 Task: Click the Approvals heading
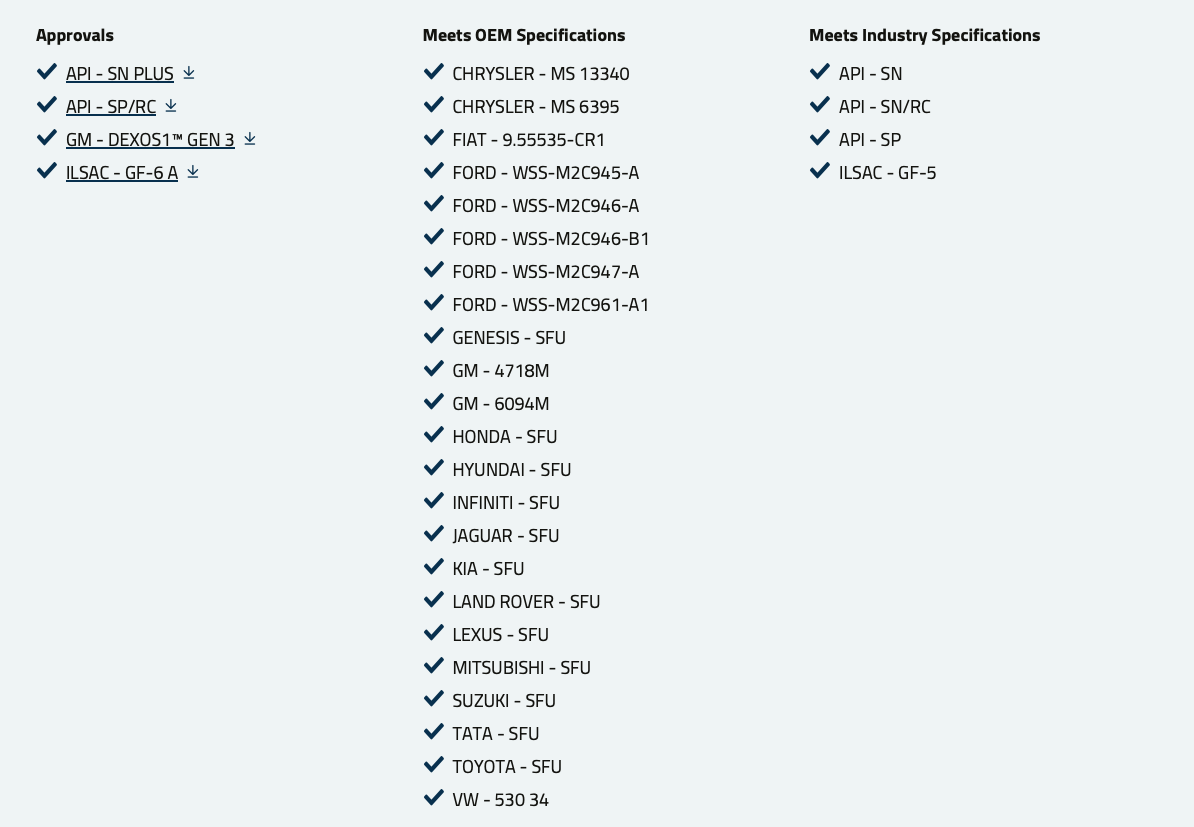pos(75,35)
